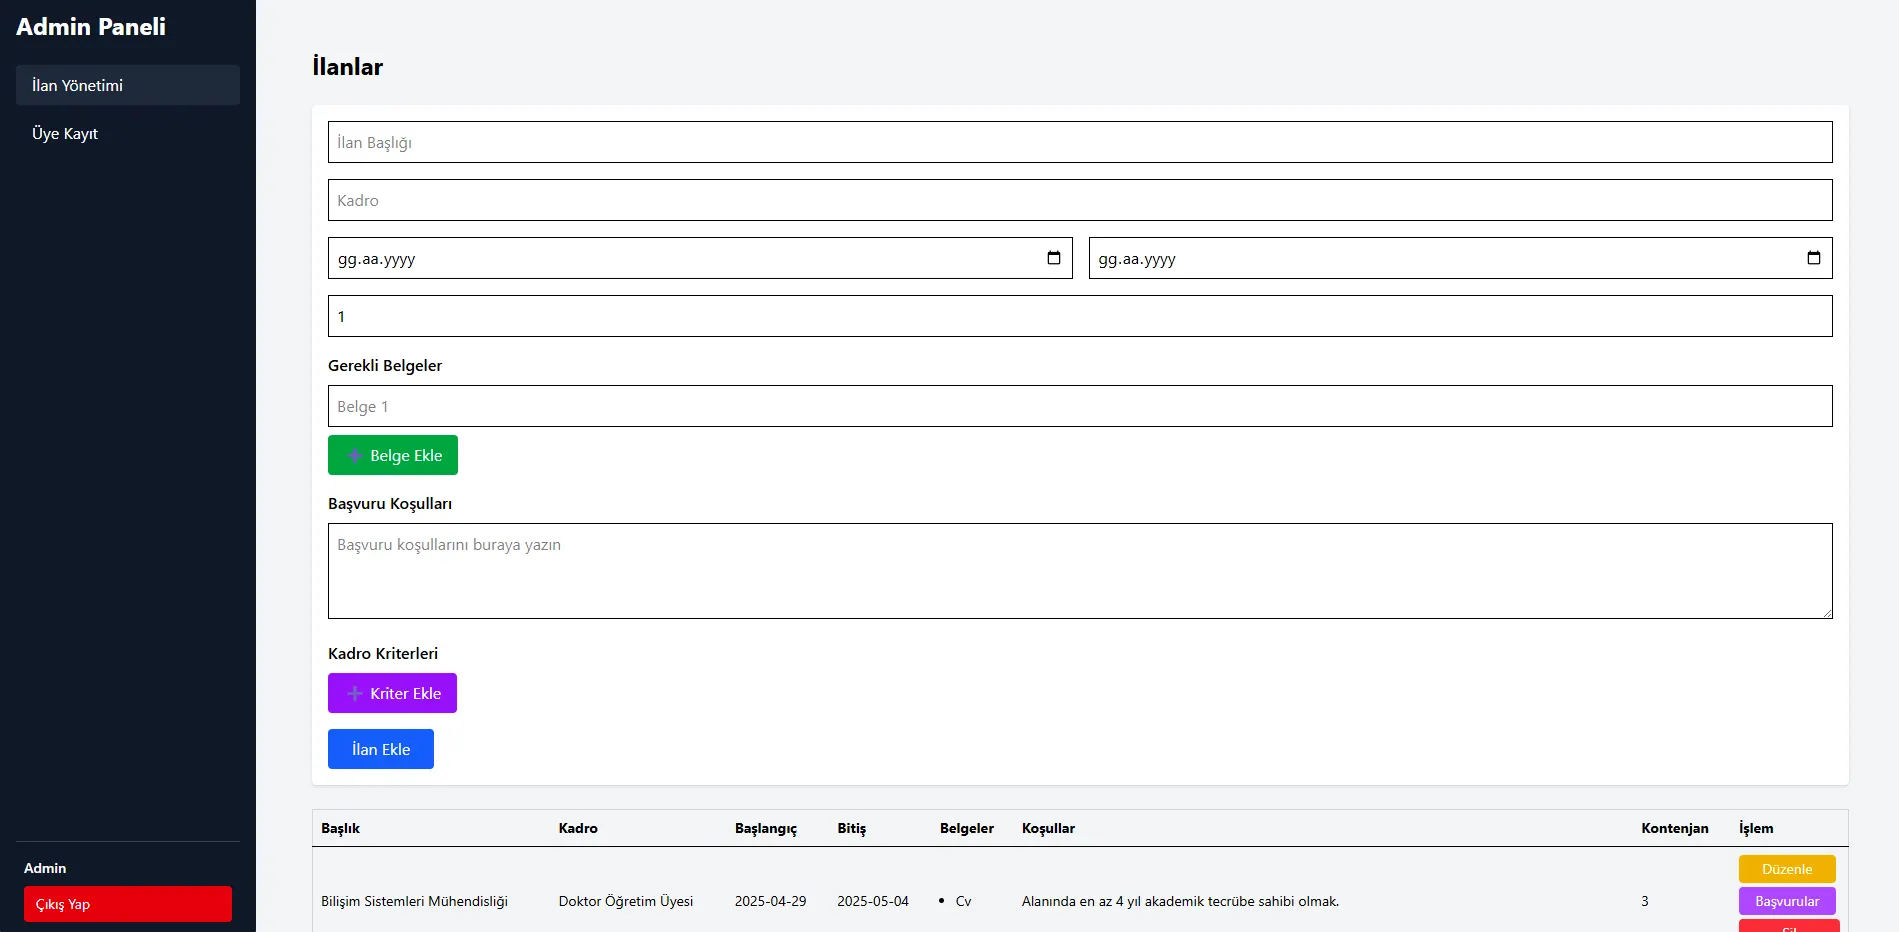Click the Başlangıç column header
This screenshot has height=932, width=1899.
(766, 829)
